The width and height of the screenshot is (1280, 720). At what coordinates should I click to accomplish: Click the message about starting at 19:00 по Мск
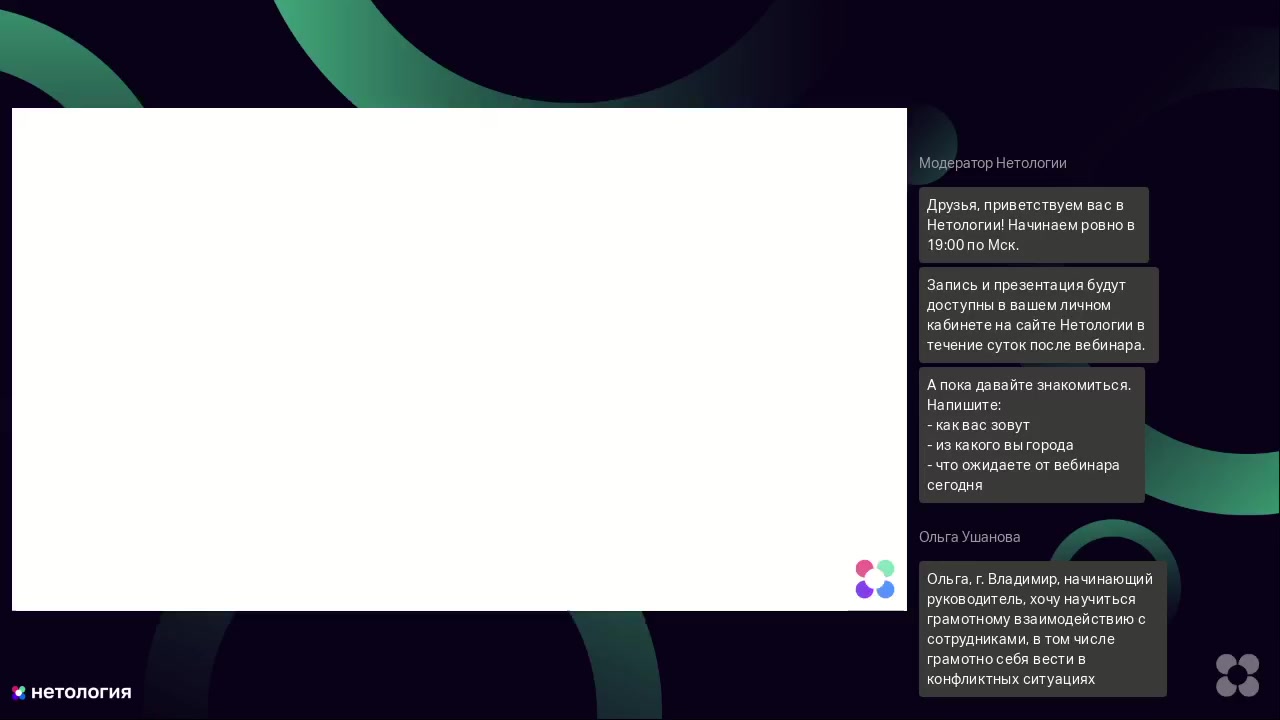1034,225
